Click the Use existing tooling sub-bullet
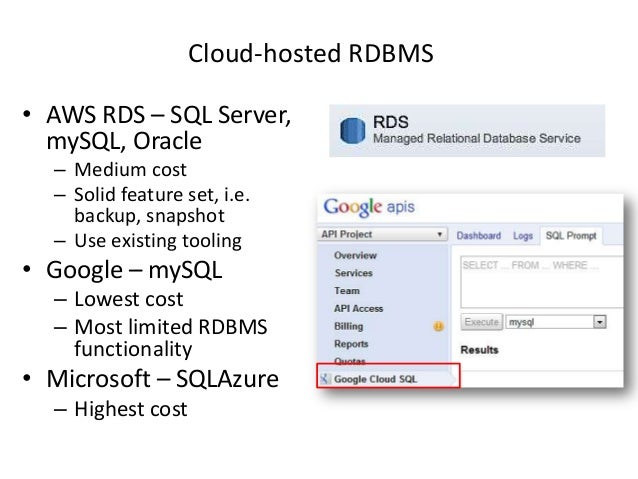This screenshot has width=638, height=479. coord(158,241)
